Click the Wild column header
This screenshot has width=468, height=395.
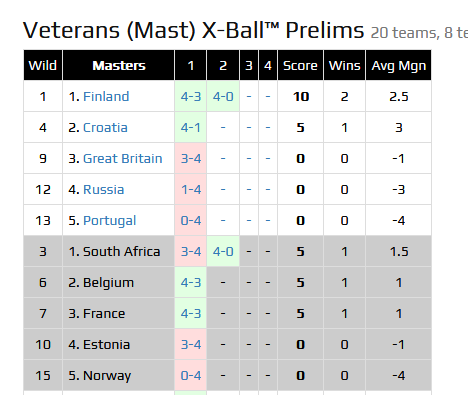coord(43,65)
